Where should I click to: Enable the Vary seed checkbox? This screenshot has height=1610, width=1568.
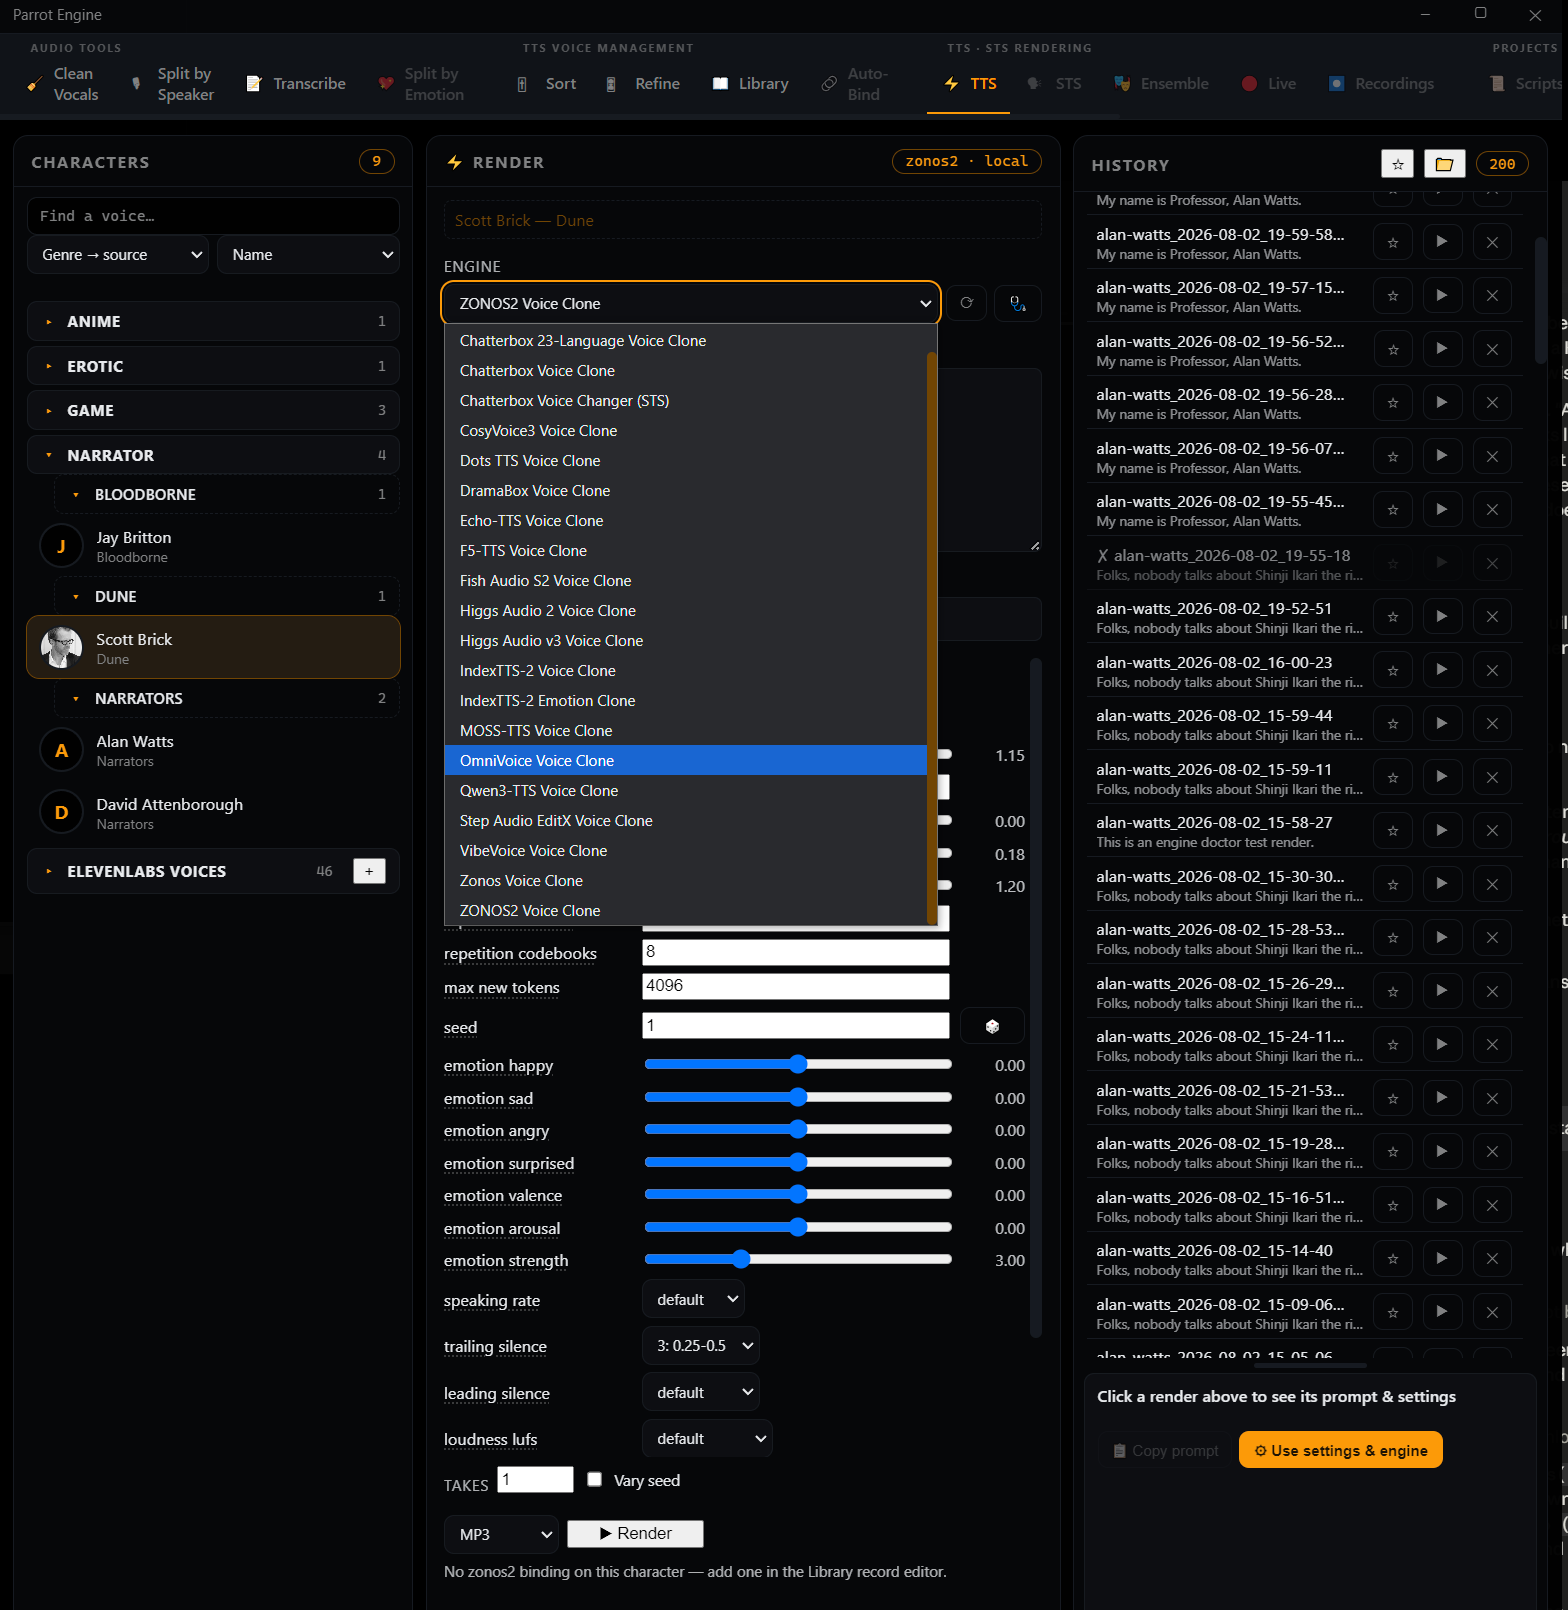pyautogui.click(x=595, y=1479)
